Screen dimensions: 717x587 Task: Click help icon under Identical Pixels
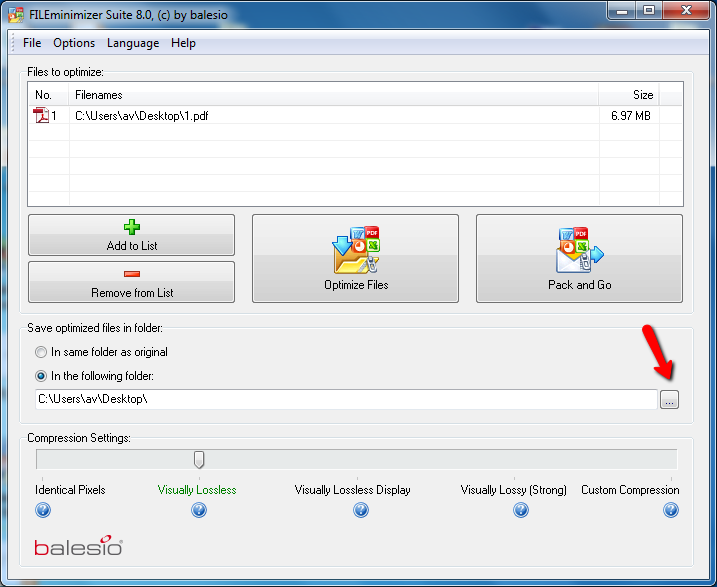43,510
